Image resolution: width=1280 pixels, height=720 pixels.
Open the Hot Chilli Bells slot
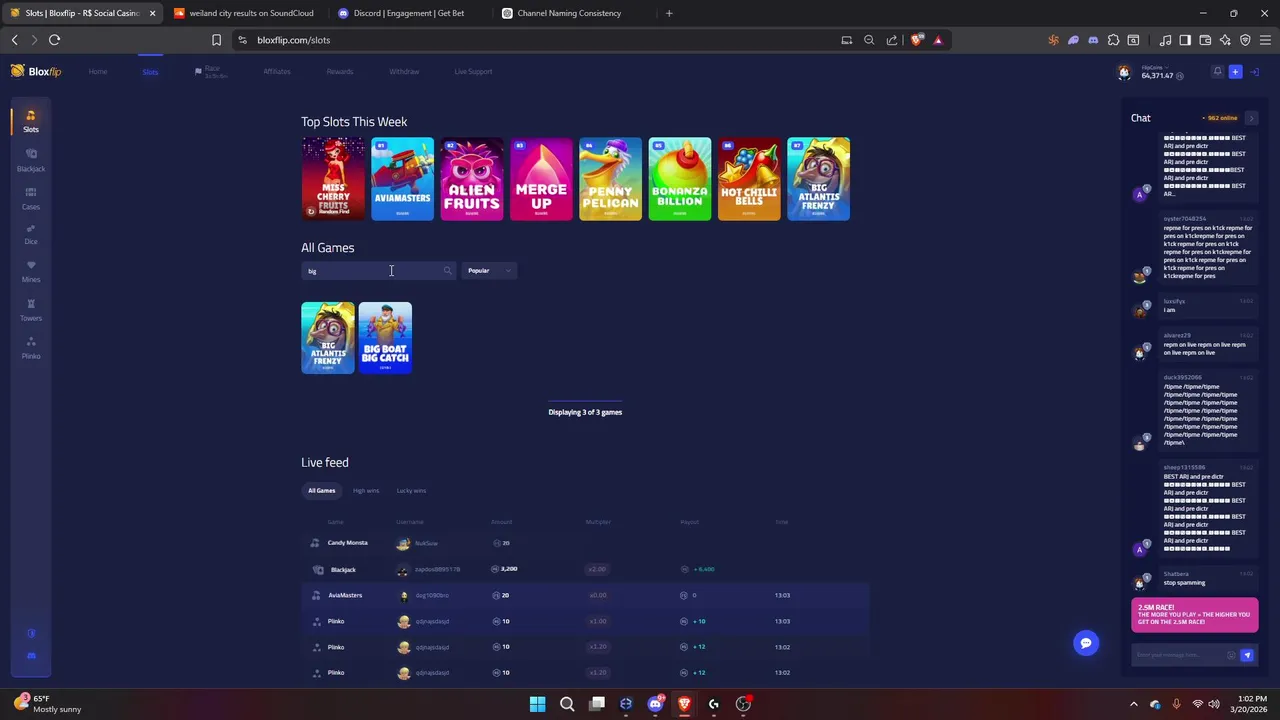point(749,179)
